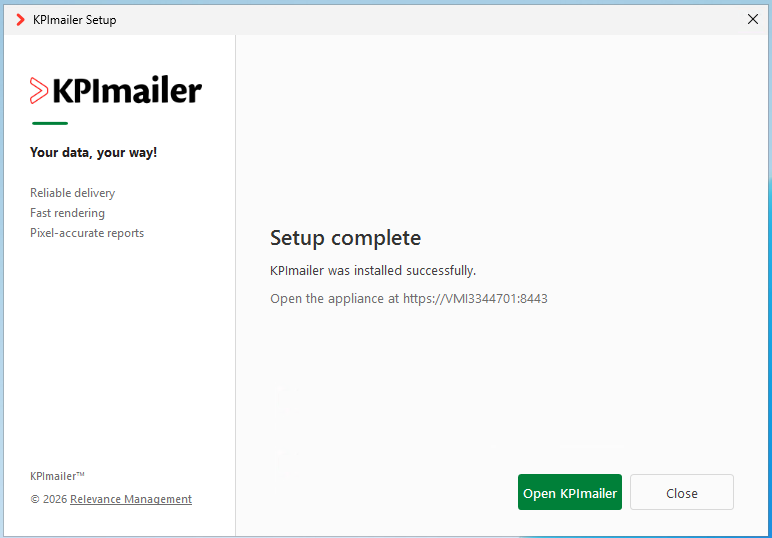Viewport: 772px width, 538px height.
Task: Select the 'Setup complete' heading
Action: click(345, 238)
